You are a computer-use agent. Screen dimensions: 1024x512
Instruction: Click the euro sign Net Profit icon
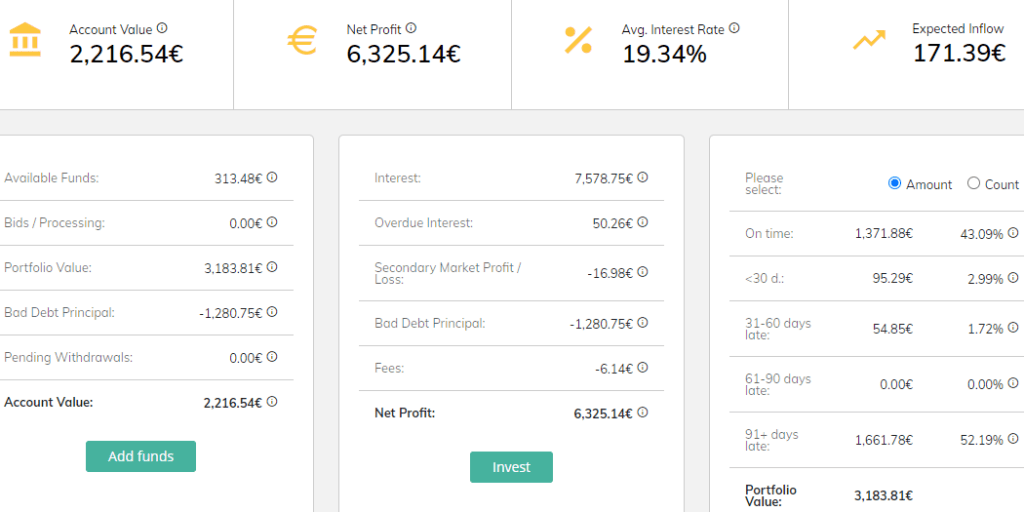pos(301,41)
